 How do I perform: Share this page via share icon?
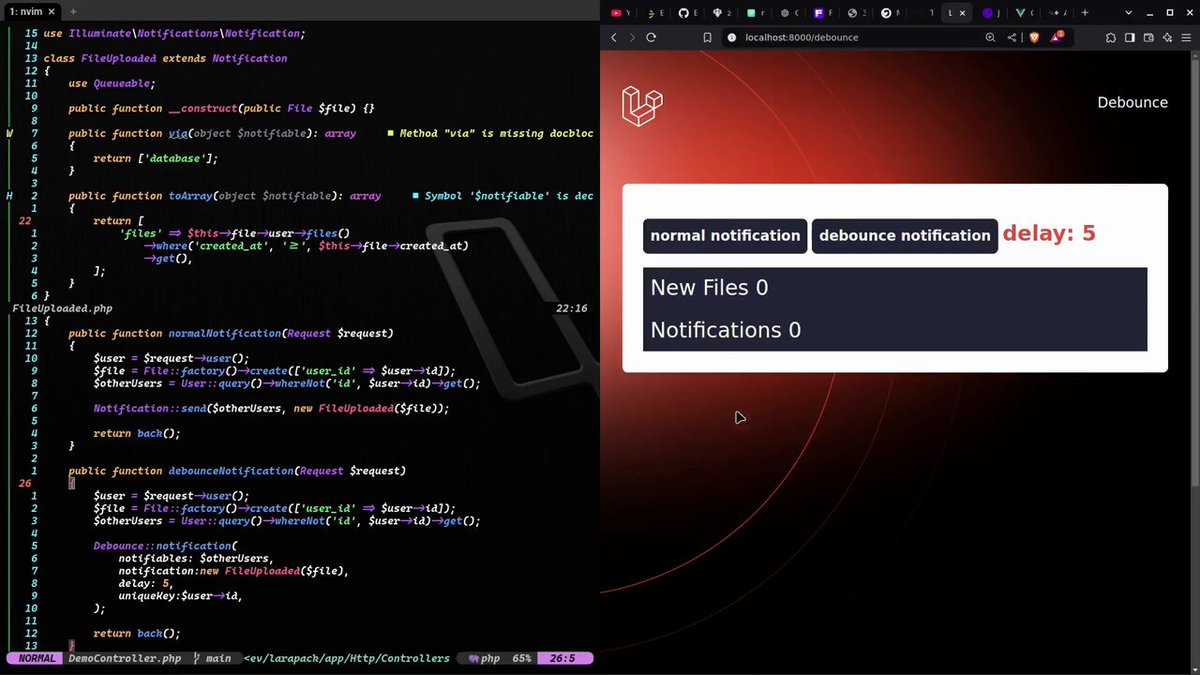click(1012, 37)
